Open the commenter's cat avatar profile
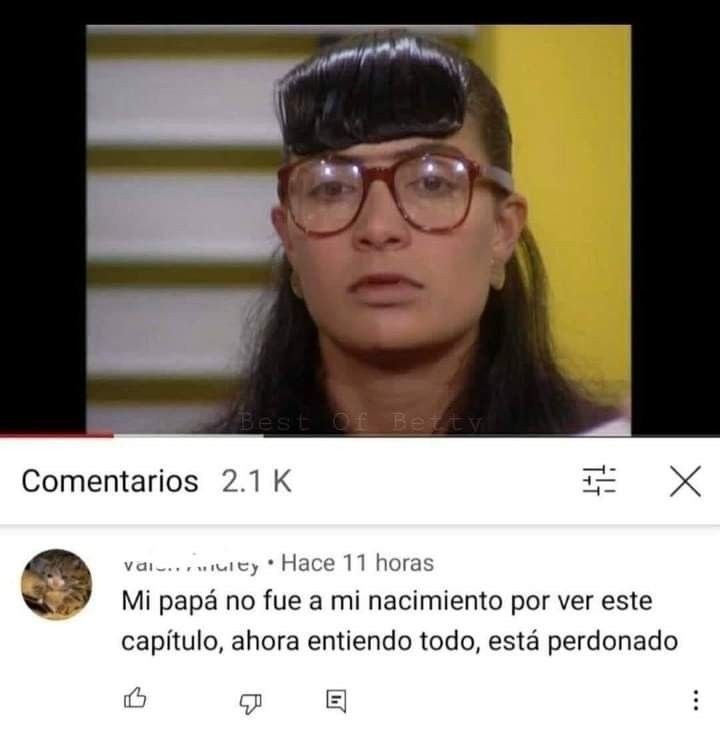Image resolution: width=720 pixels, height=731 pixels. pos(56,585)
